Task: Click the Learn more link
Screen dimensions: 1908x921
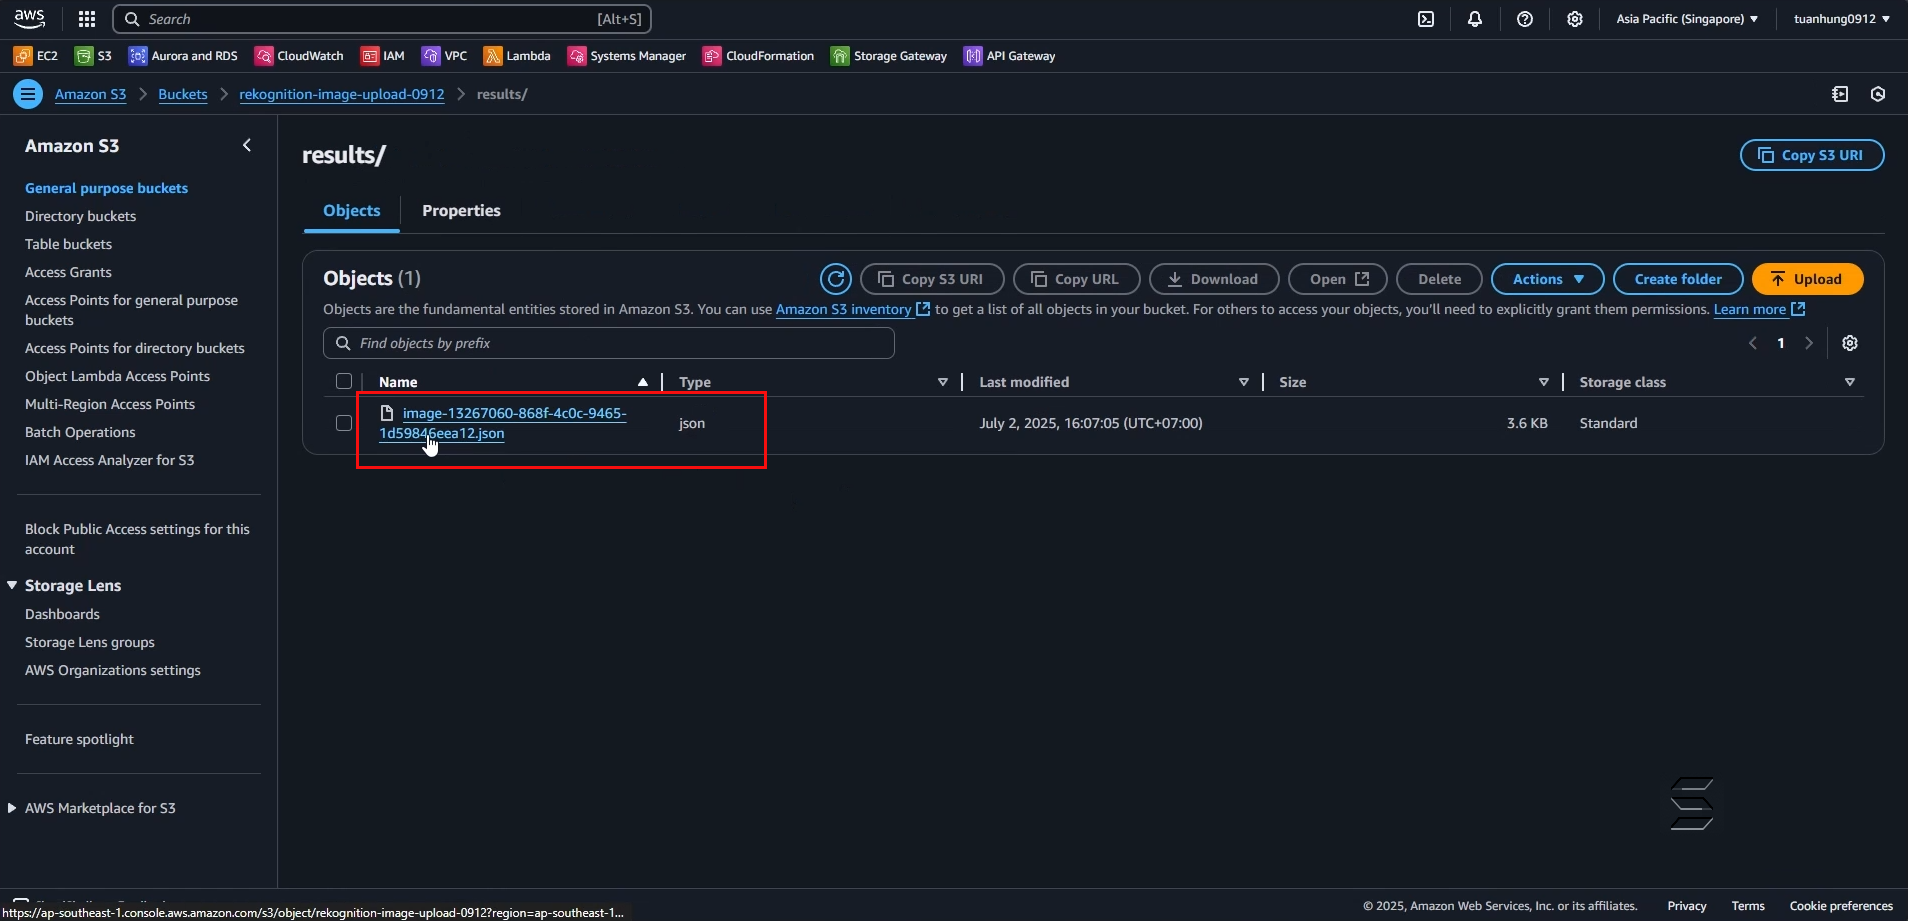Action: (x=1759, y=309)
